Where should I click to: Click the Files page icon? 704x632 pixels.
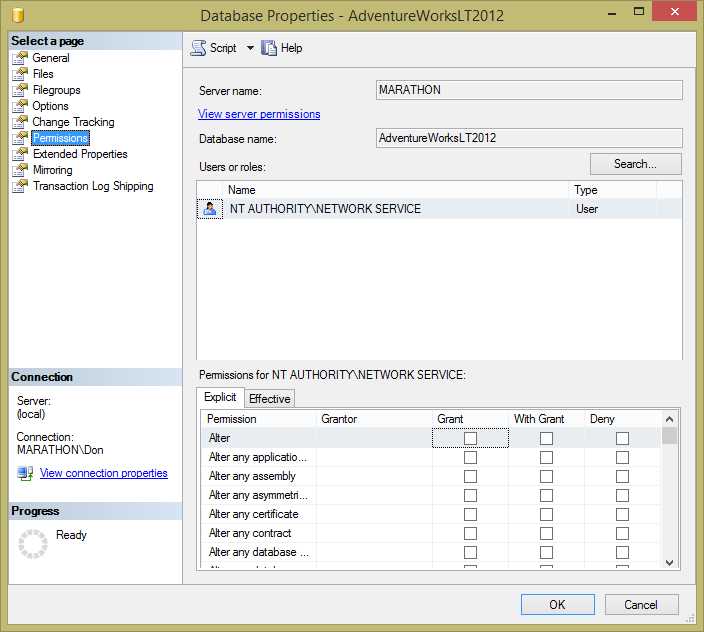click(x=20, y=74)
